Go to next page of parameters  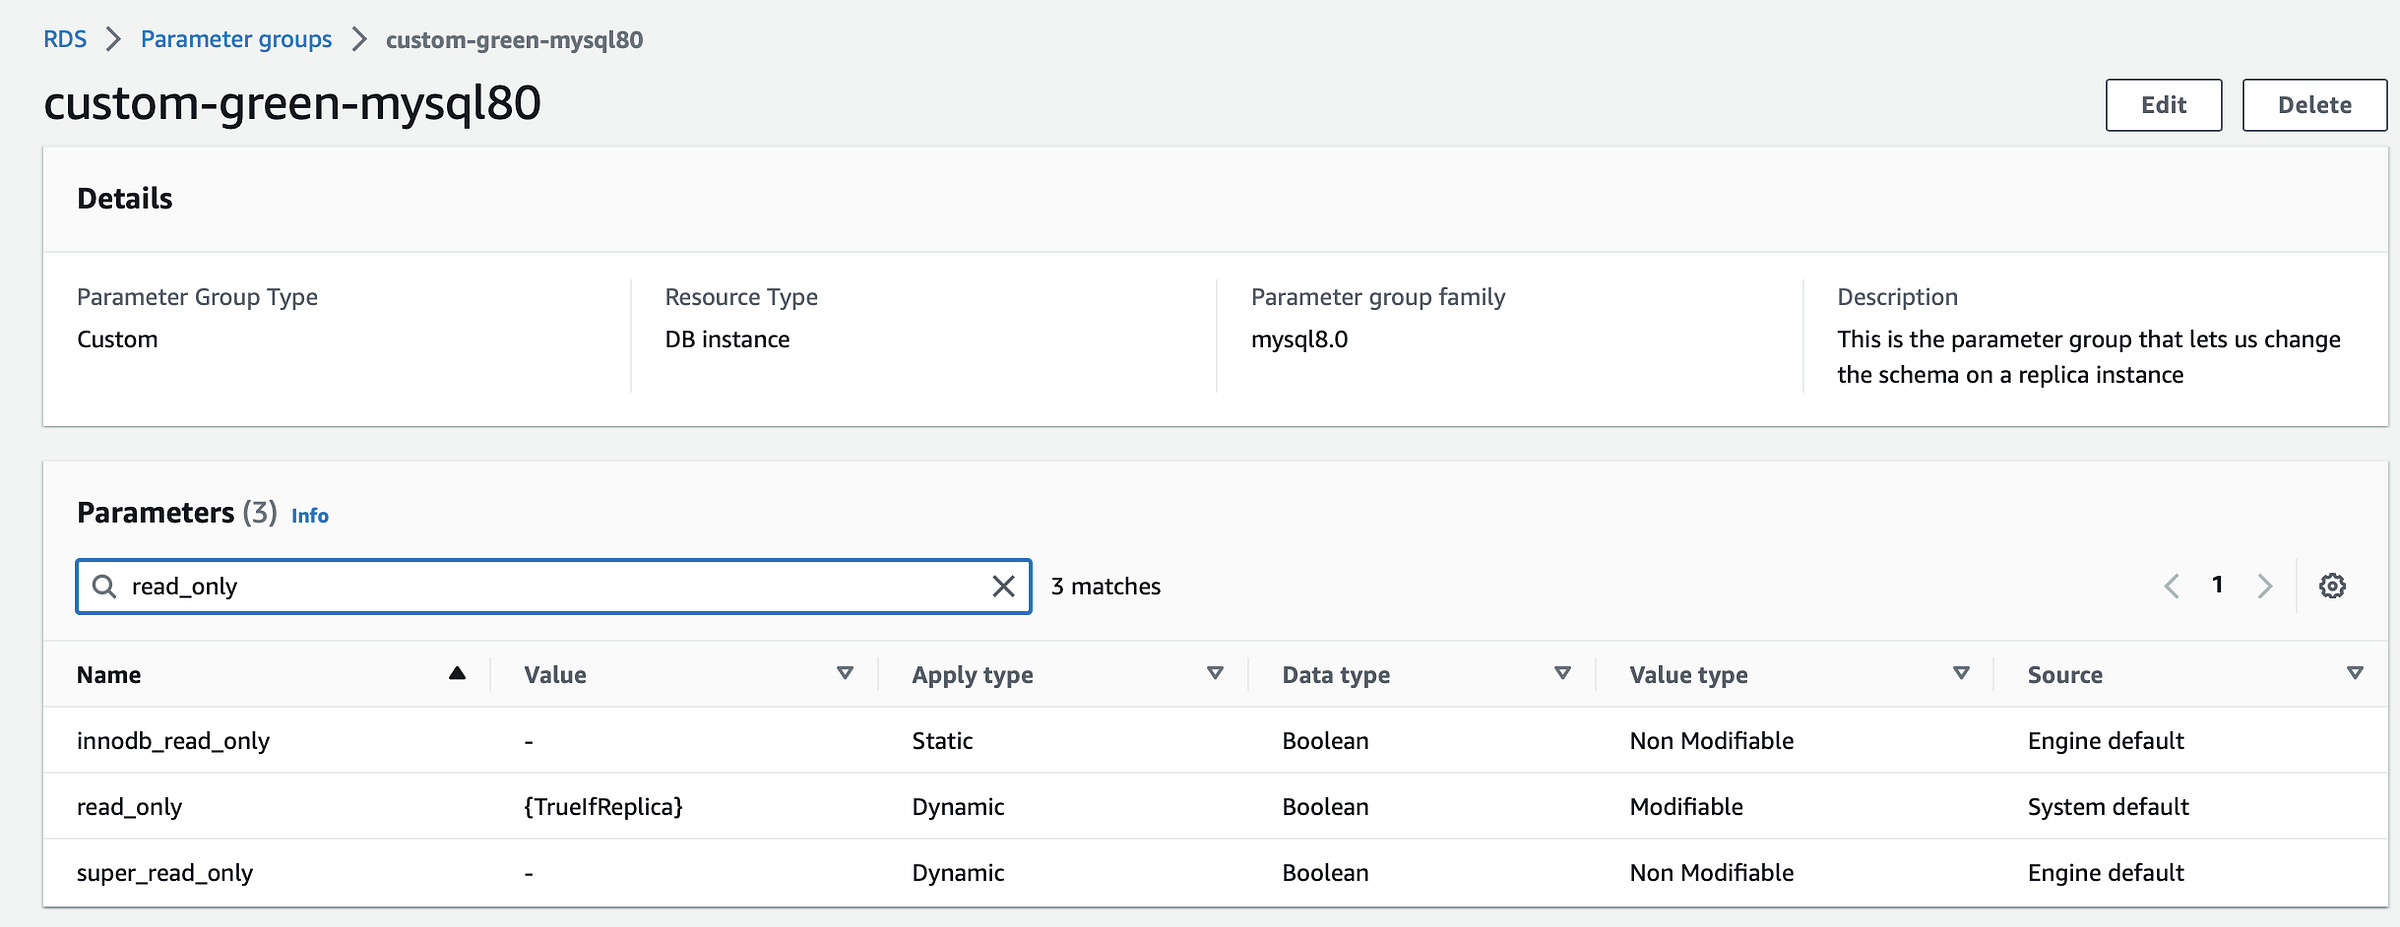[2265, 586]
